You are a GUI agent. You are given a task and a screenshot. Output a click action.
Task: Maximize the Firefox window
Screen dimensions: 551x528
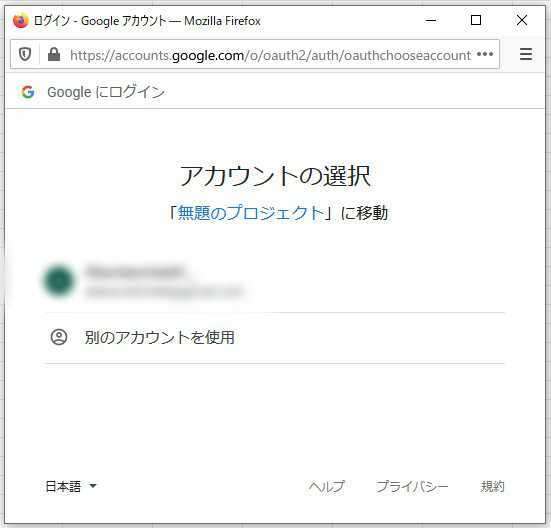475,20
